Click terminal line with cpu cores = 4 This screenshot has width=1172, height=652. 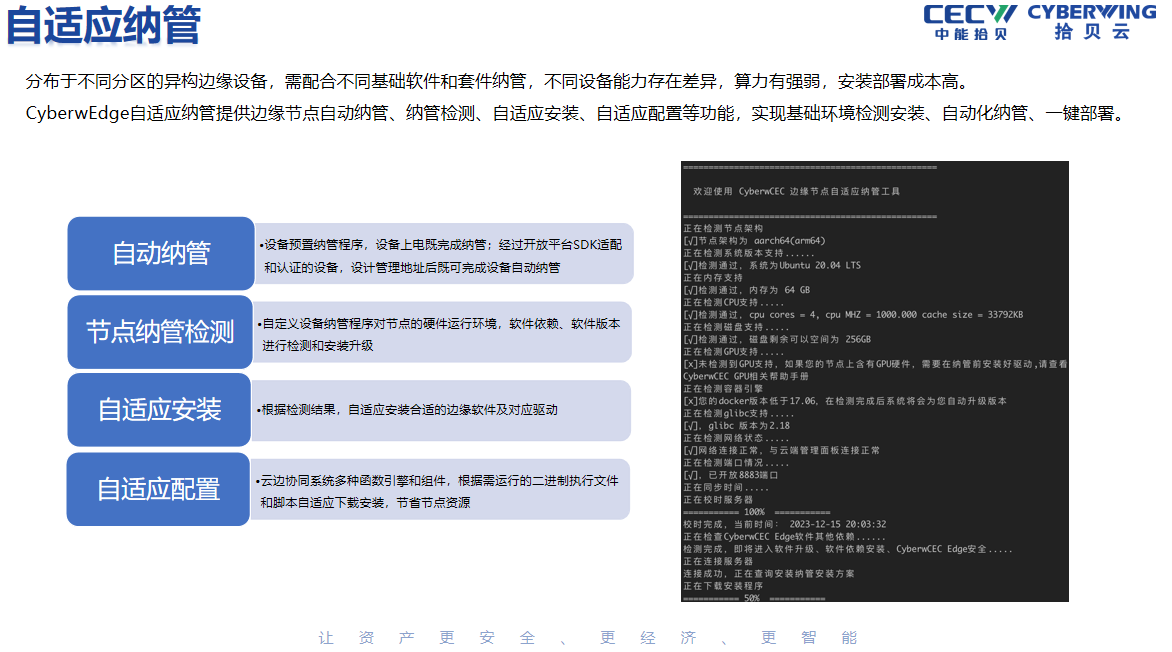[853, 315]
